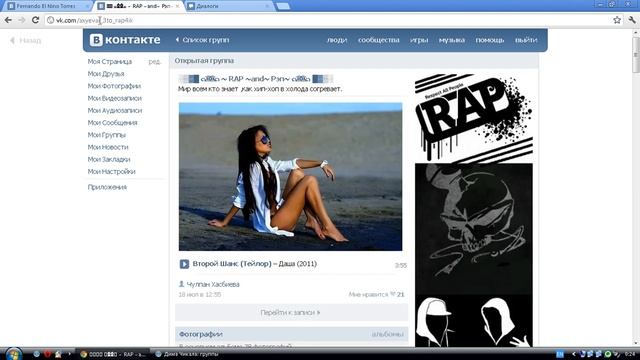Click the browser forward arrow
640x360 pixels.
coord(22,20)
